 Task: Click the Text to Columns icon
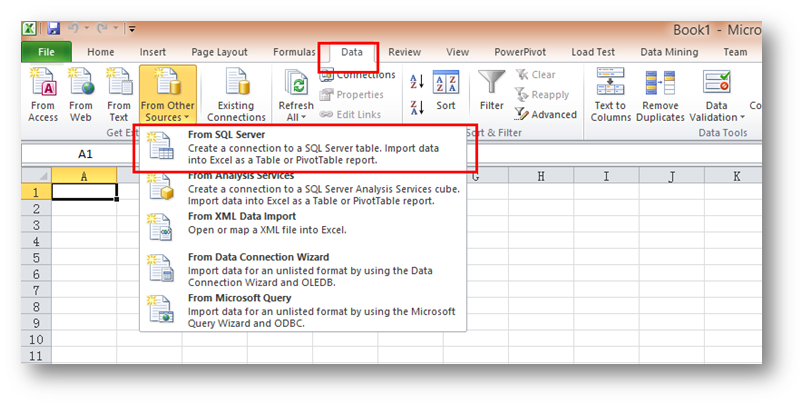coord(610,82)
